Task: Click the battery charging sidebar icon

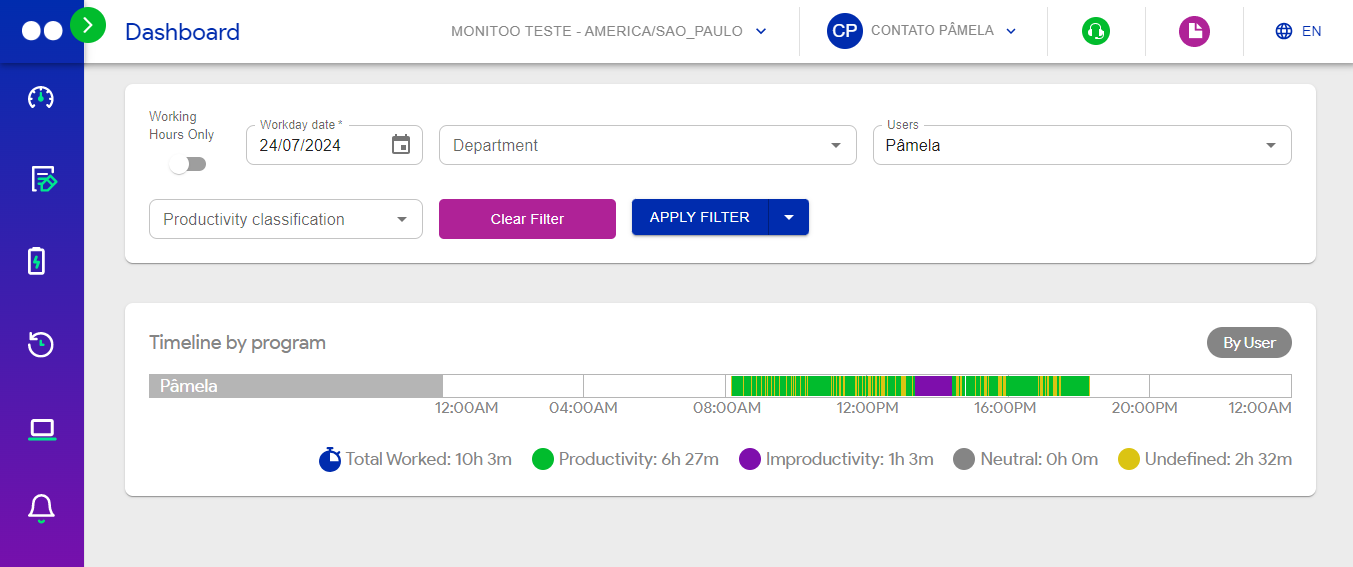Action: click(x=37, y=261)
